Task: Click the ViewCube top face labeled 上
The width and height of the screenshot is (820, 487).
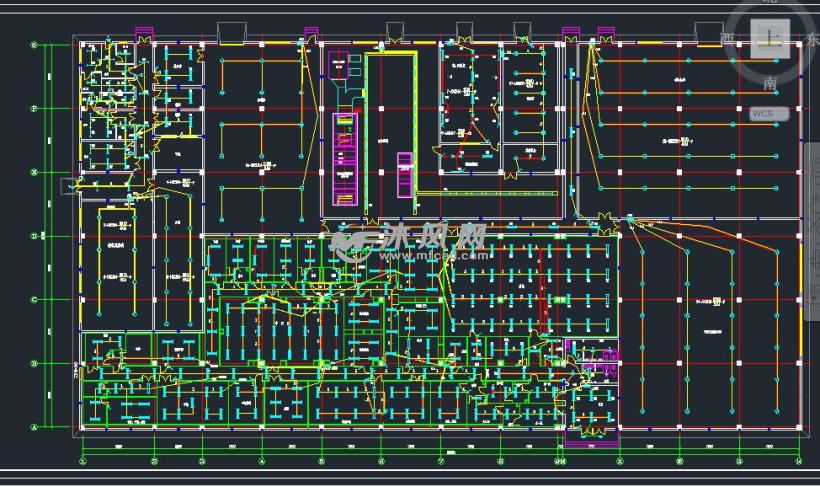Action: point(769,39)
